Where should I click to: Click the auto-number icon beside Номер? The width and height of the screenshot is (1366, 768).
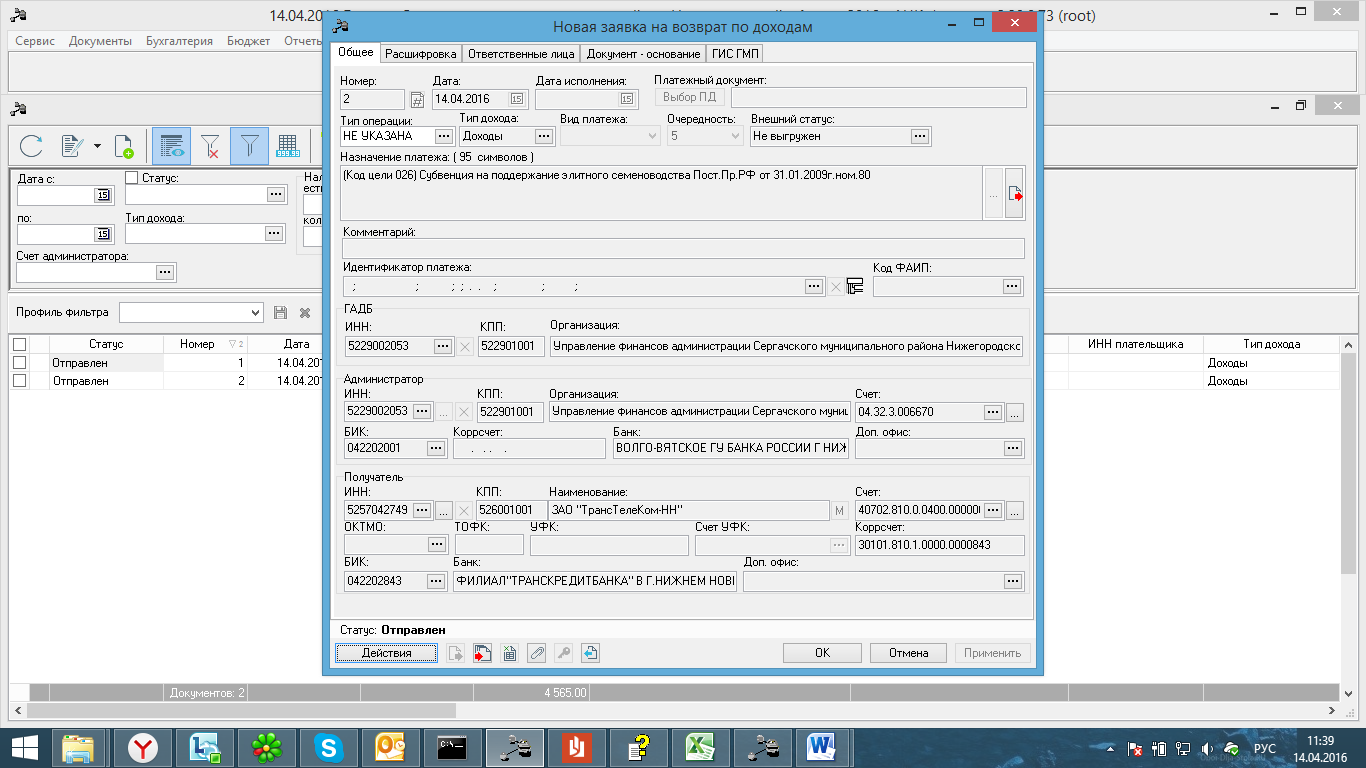(x=417, y=99)
